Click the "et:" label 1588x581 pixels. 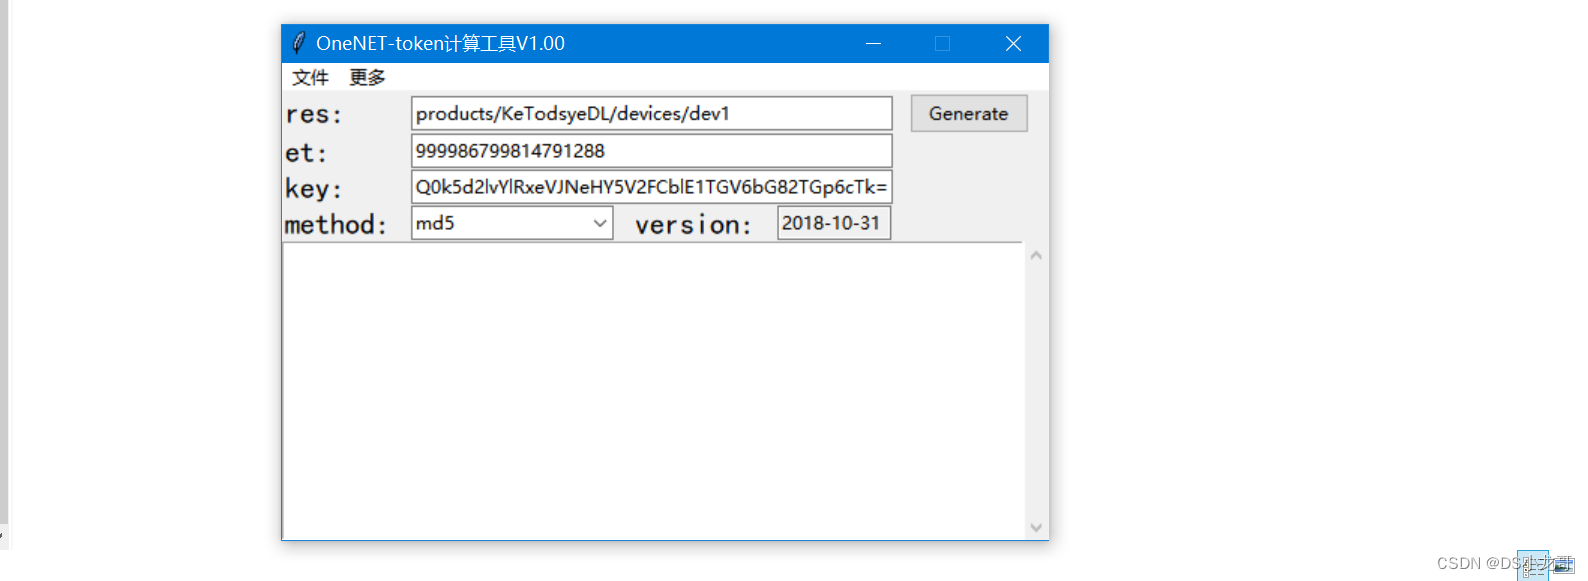point(306,153)
